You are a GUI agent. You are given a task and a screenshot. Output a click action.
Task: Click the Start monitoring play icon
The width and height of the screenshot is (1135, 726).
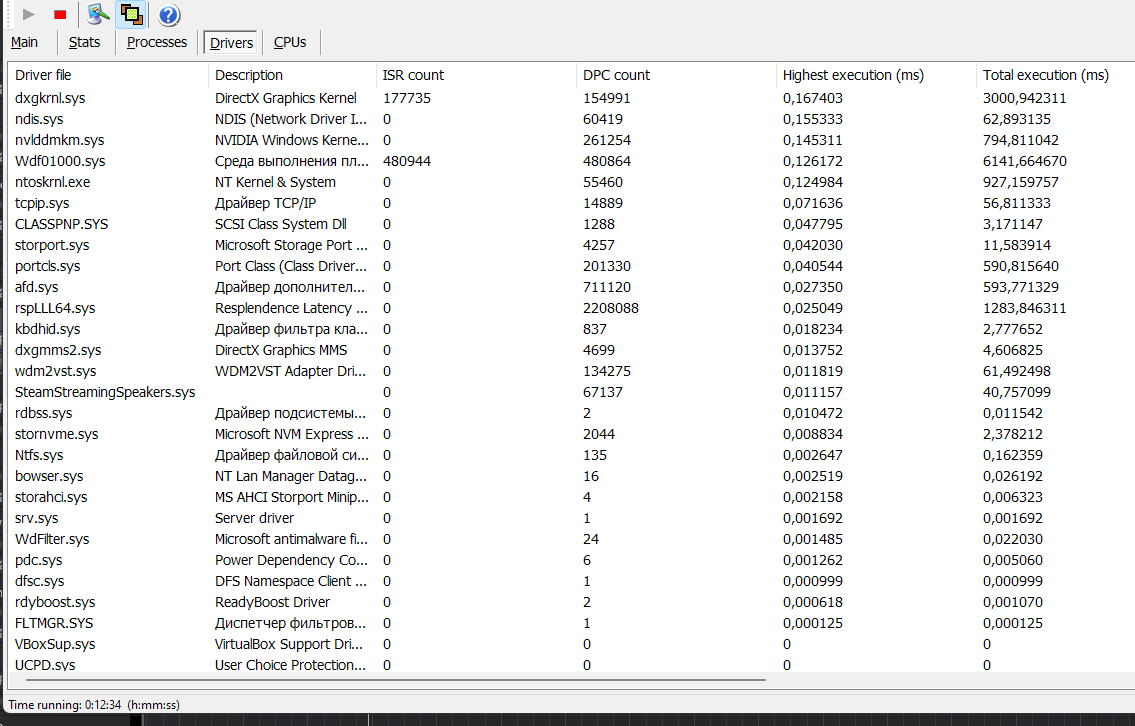(29, 14)
